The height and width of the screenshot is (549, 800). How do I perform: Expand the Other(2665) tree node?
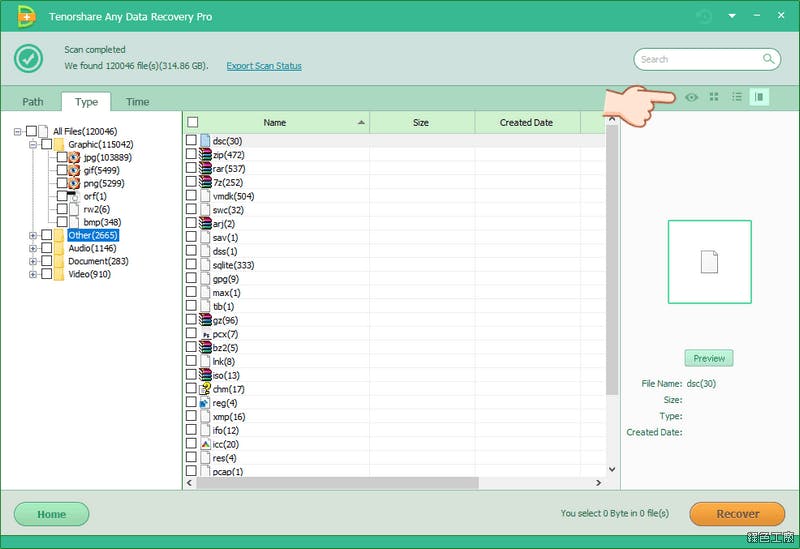coord(33,235)
